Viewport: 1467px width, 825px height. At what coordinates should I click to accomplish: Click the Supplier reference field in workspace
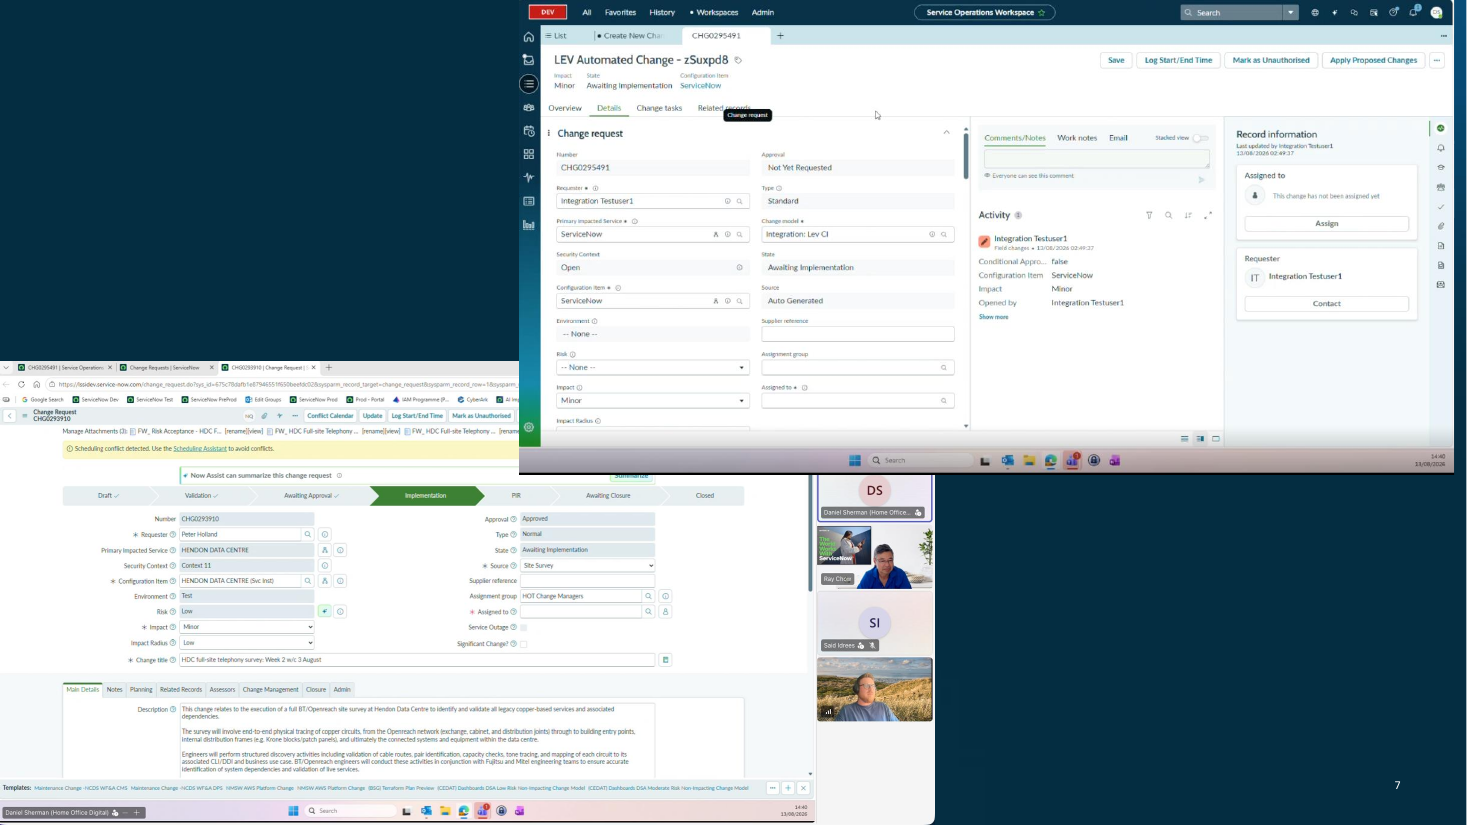(x=857, y=334)
